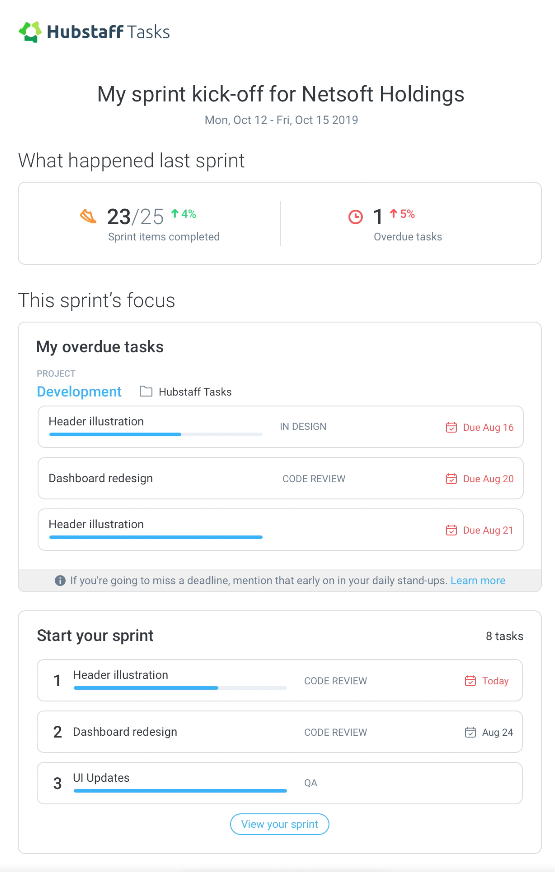The height and width of the screenshot is (872, 555).
Task: Click the red calendar icon next to Today
Action: point(470,681)
